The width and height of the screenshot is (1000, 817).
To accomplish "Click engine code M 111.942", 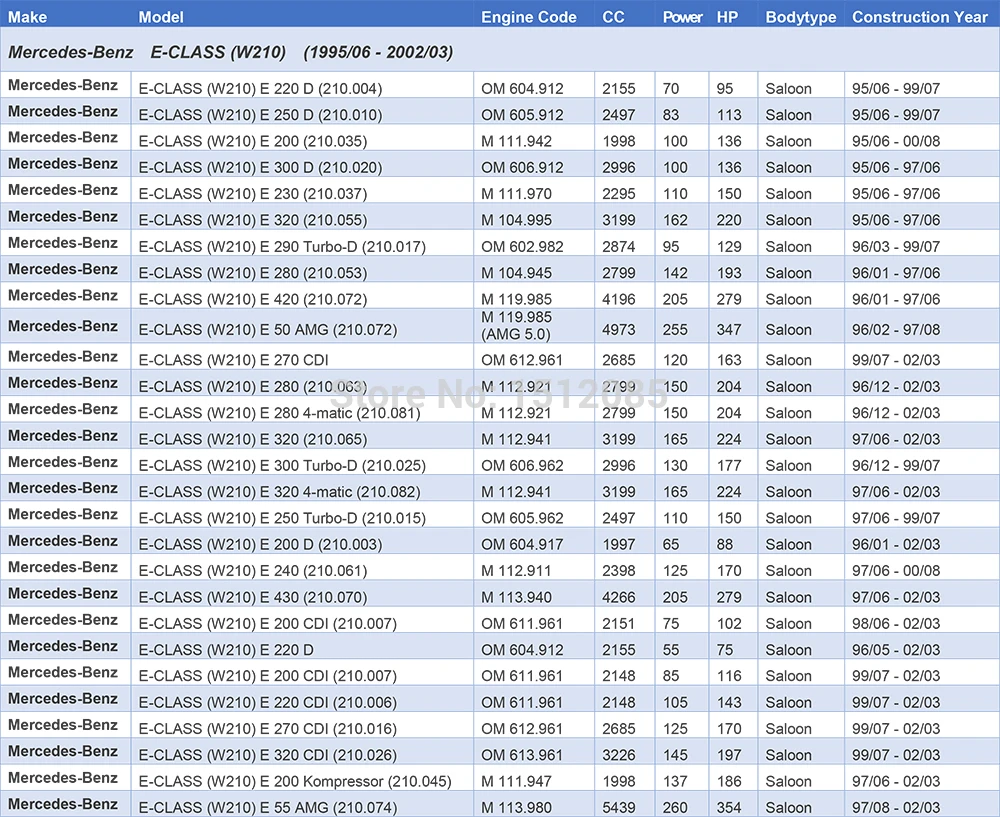I will click(x=517, y=141).
